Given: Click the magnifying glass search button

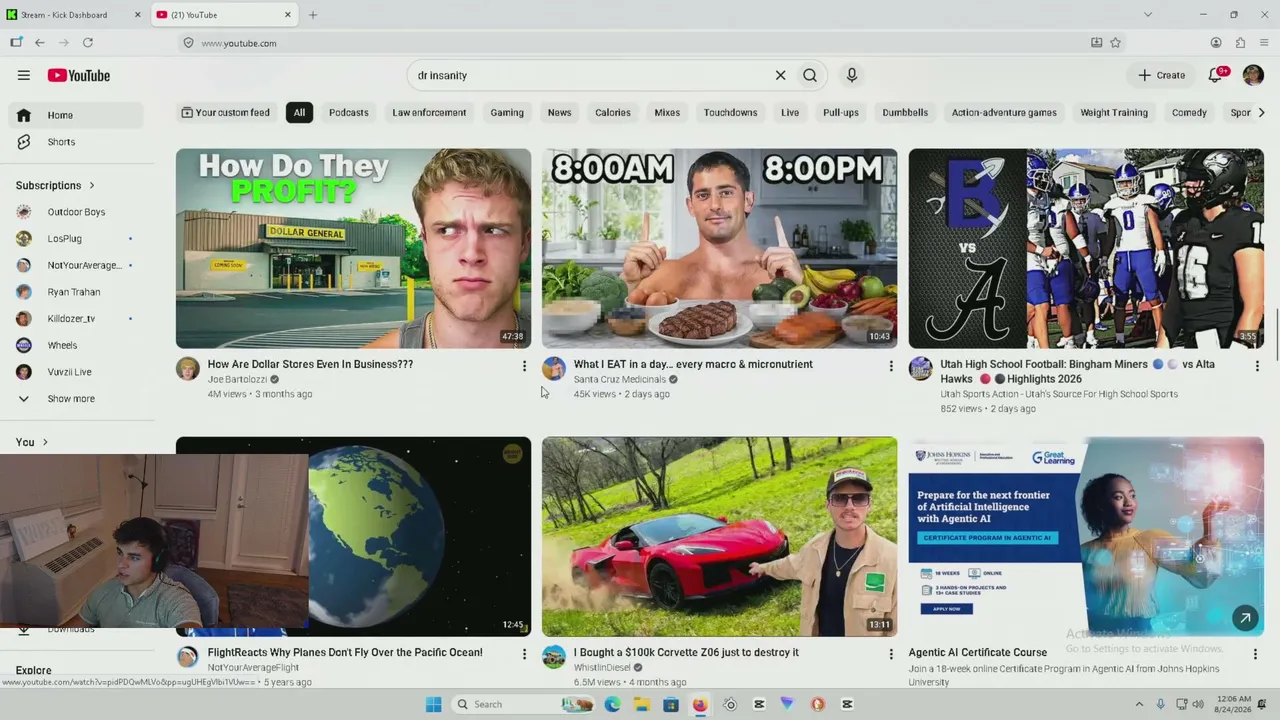Looking at the screenshot, I should tap(810, 75).
